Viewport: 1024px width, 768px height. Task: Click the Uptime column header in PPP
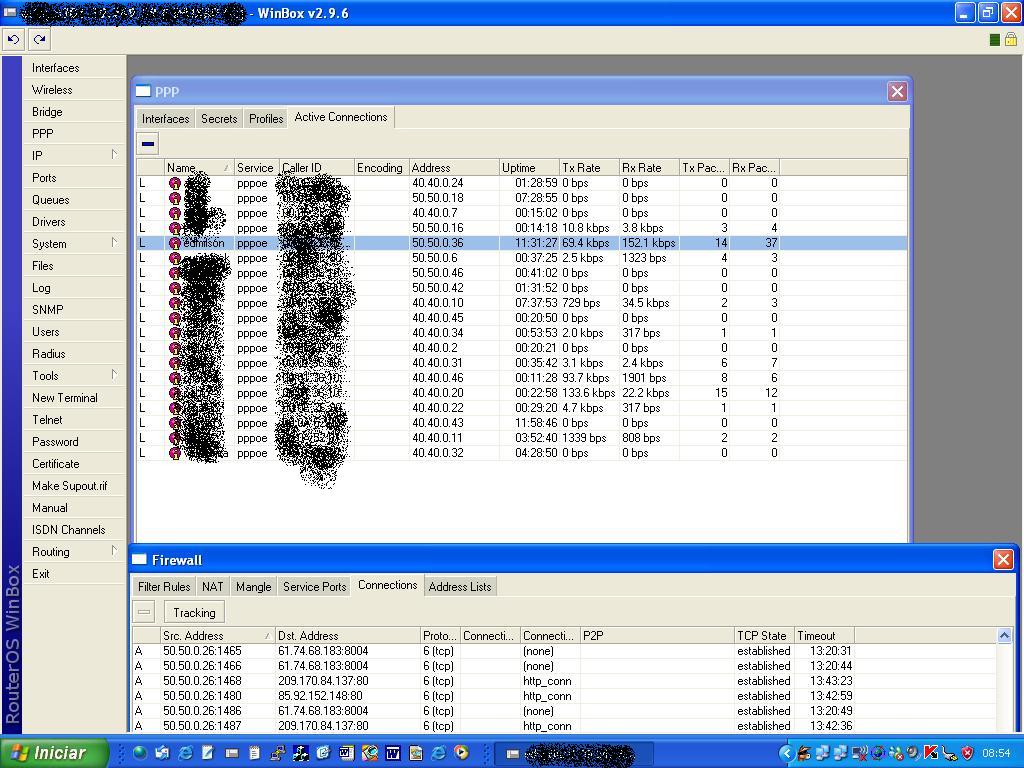point(530,168)
